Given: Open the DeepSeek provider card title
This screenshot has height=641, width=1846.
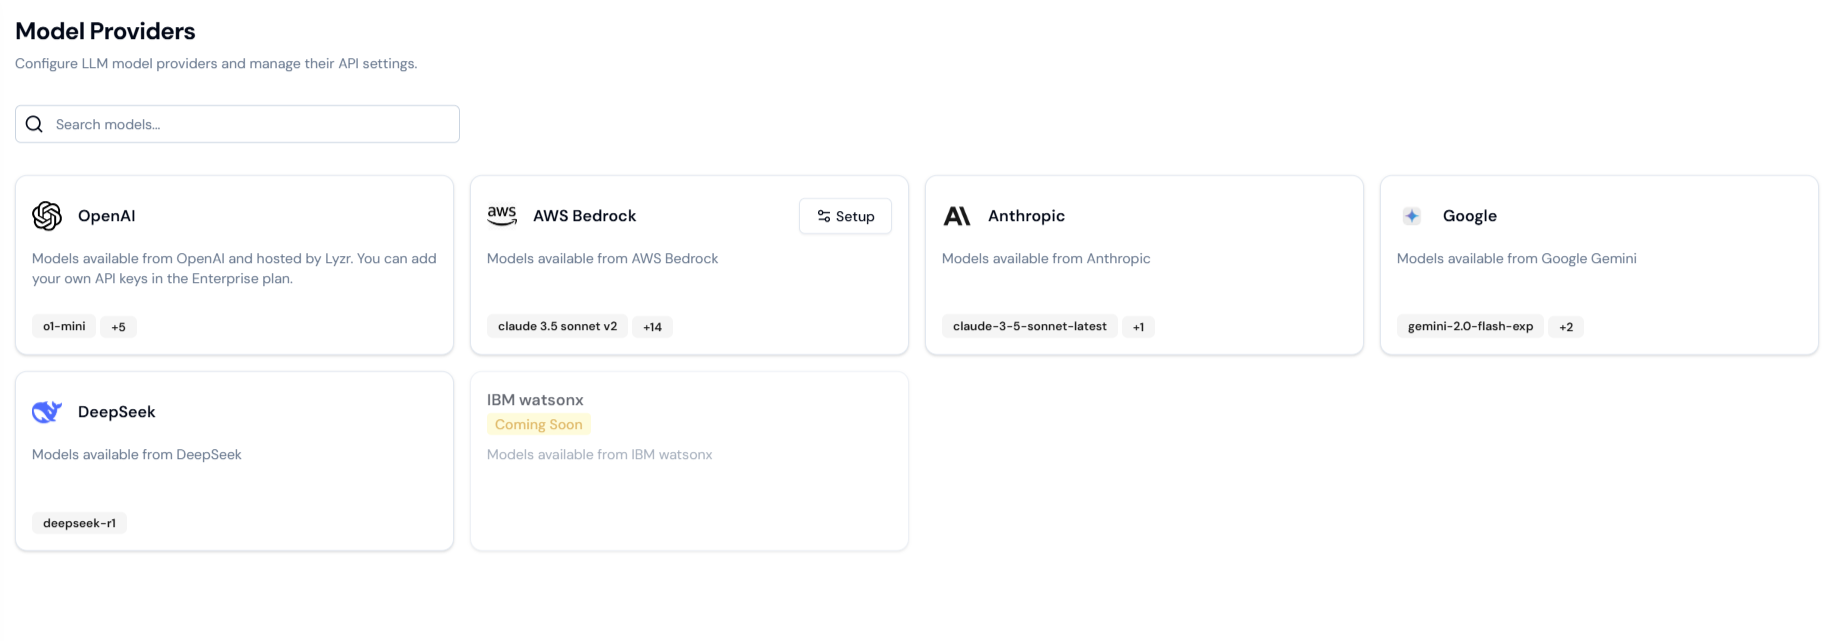Looking at the screenshot, I should pos(117,412).
